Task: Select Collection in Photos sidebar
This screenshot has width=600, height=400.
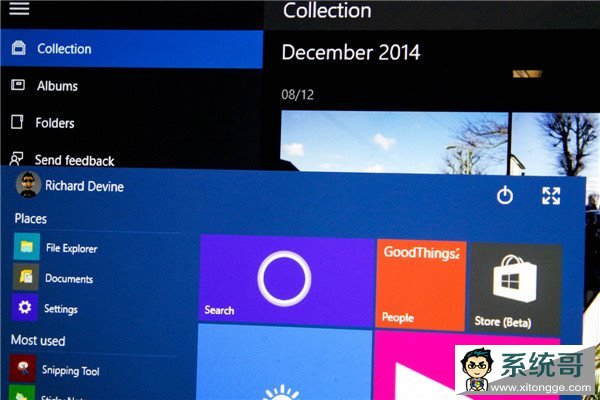Action: coord(132,49)
